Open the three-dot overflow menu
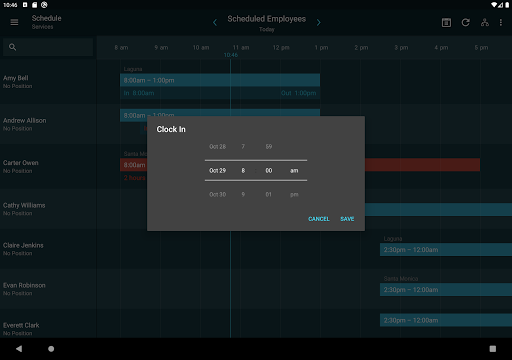Viewport: 512px width, 360px height. 501,22
